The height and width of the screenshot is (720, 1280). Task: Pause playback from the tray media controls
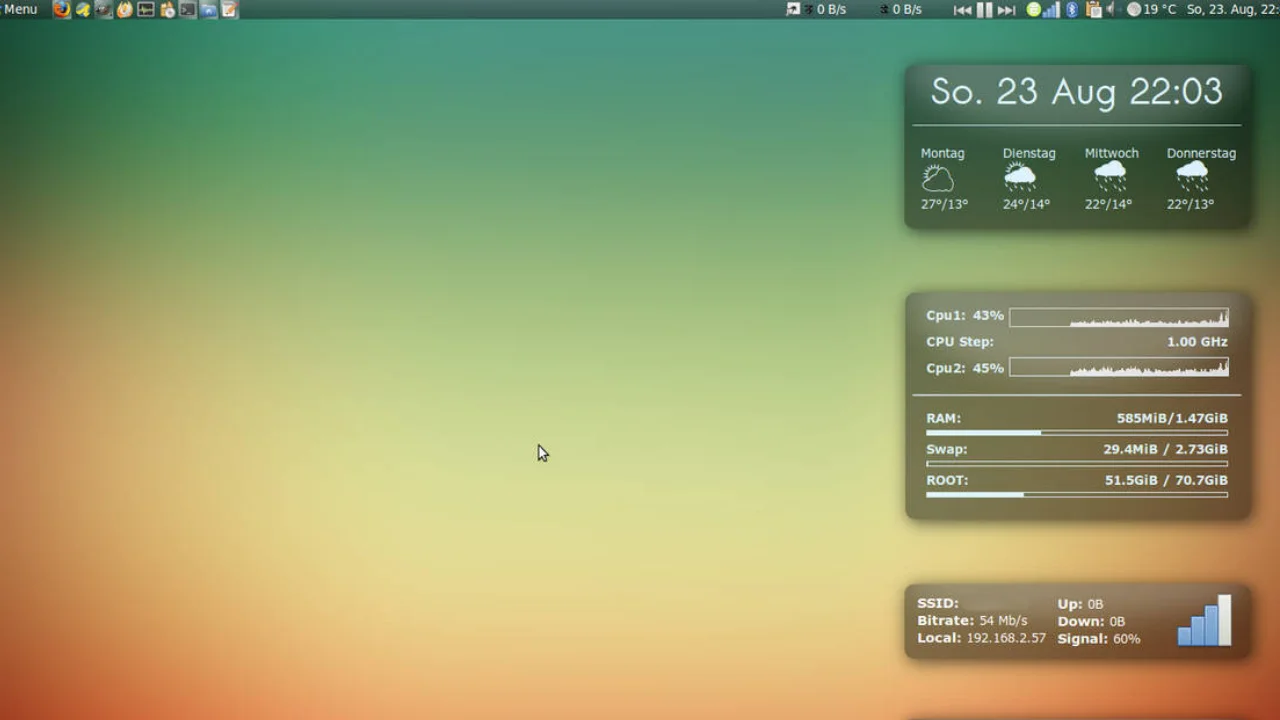[x=984, y=10]
